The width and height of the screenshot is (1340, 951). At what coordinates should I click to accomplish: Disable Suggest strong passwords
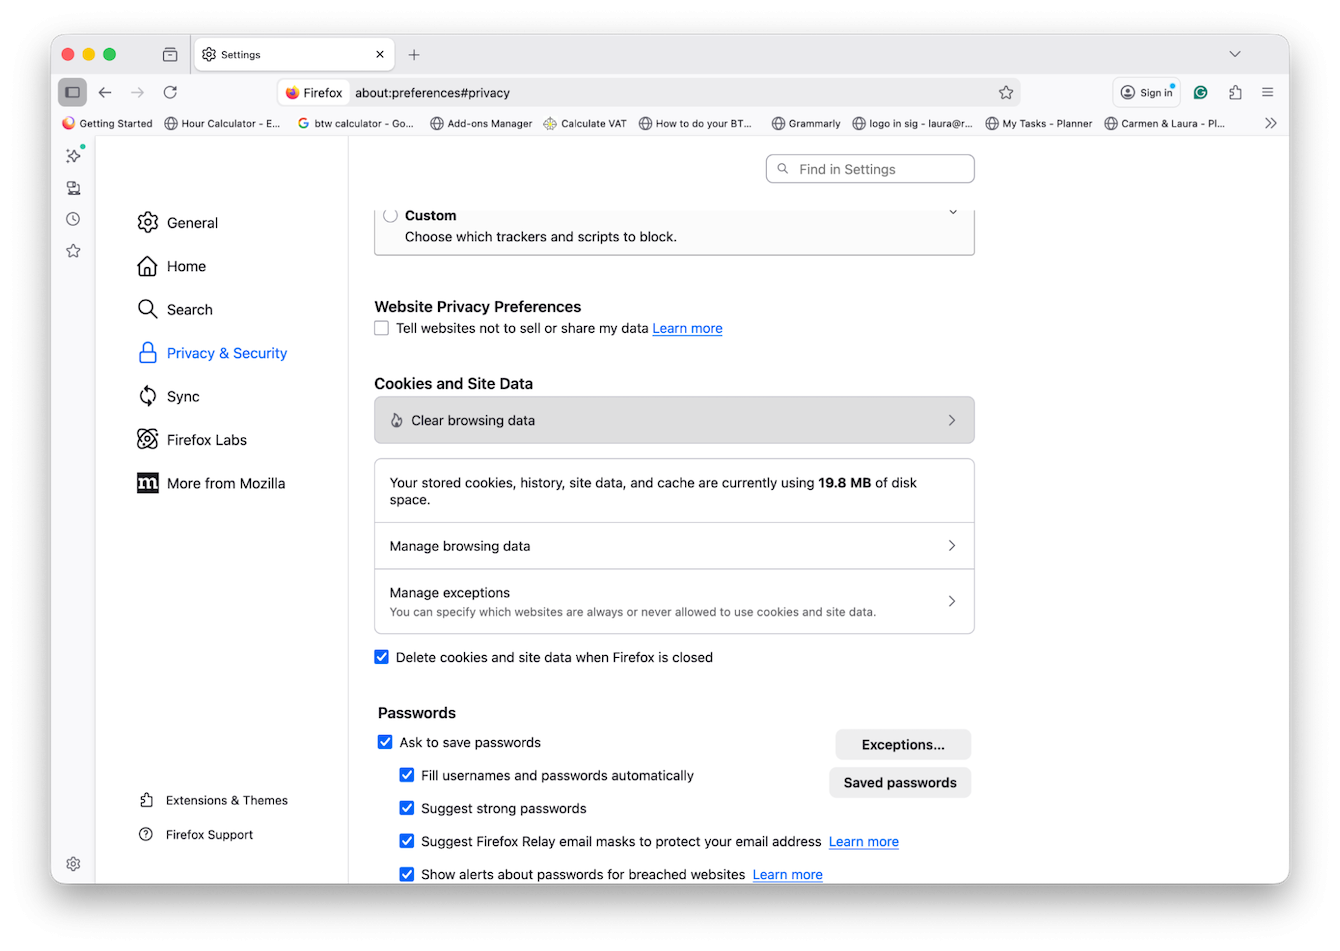(406, 808)
